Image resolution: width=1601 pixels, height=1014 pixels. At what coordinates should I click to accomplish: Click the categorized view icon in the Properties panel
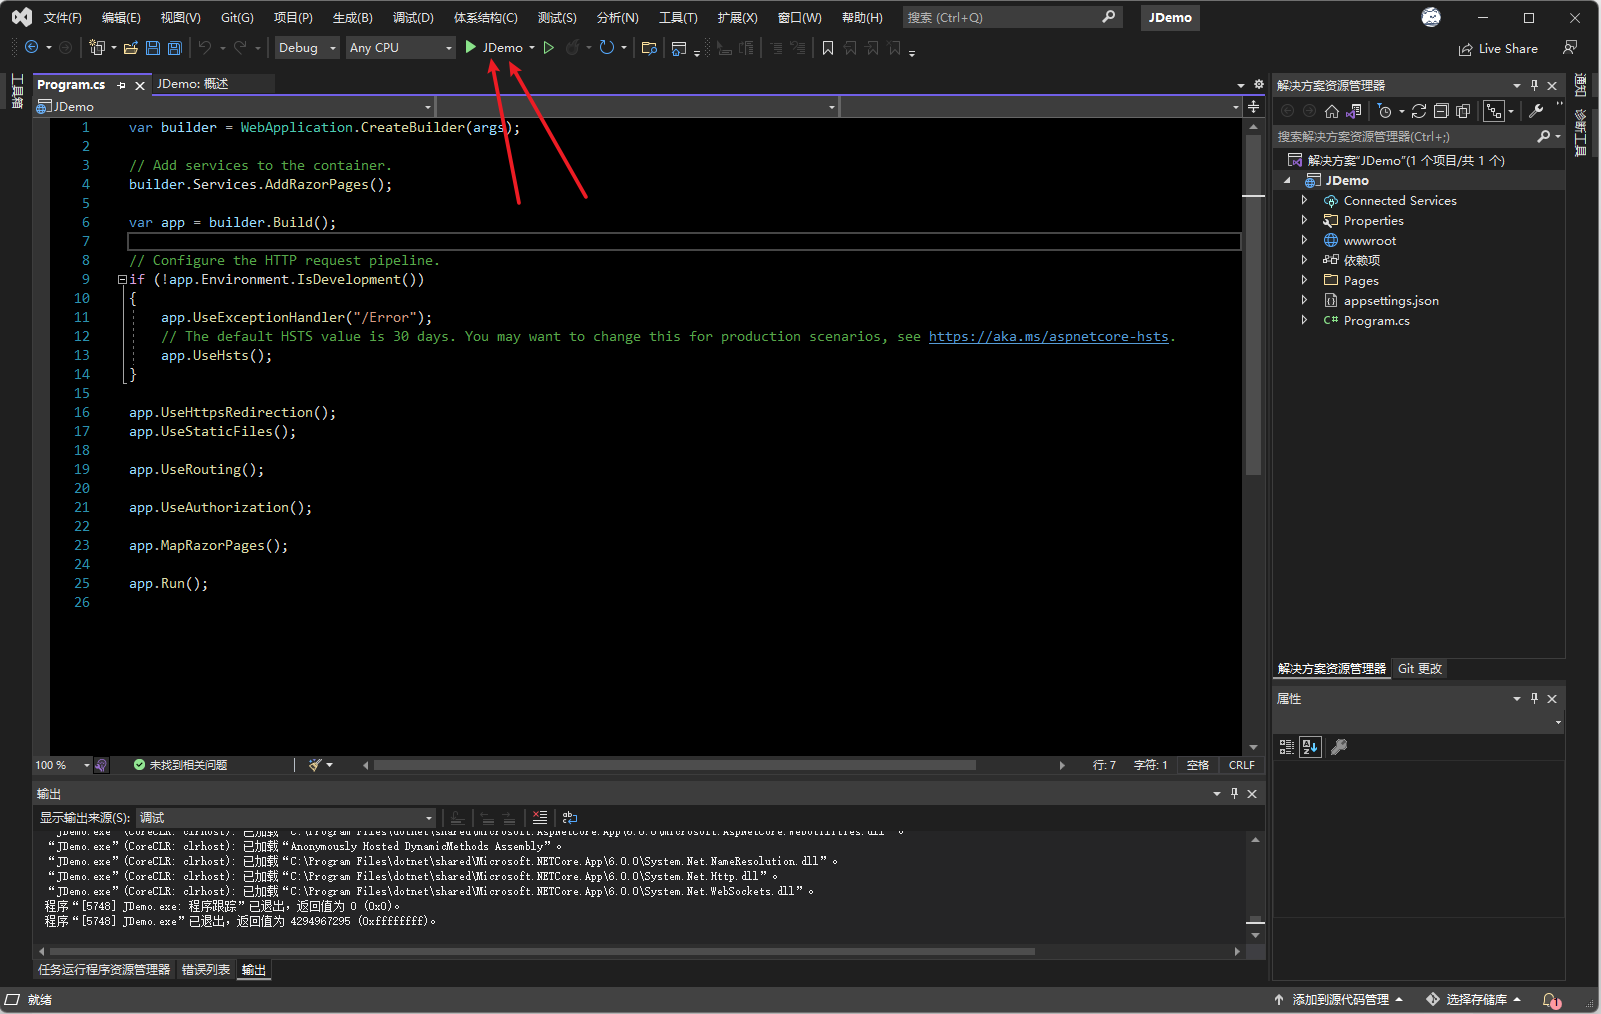[x=1287, y=747]
